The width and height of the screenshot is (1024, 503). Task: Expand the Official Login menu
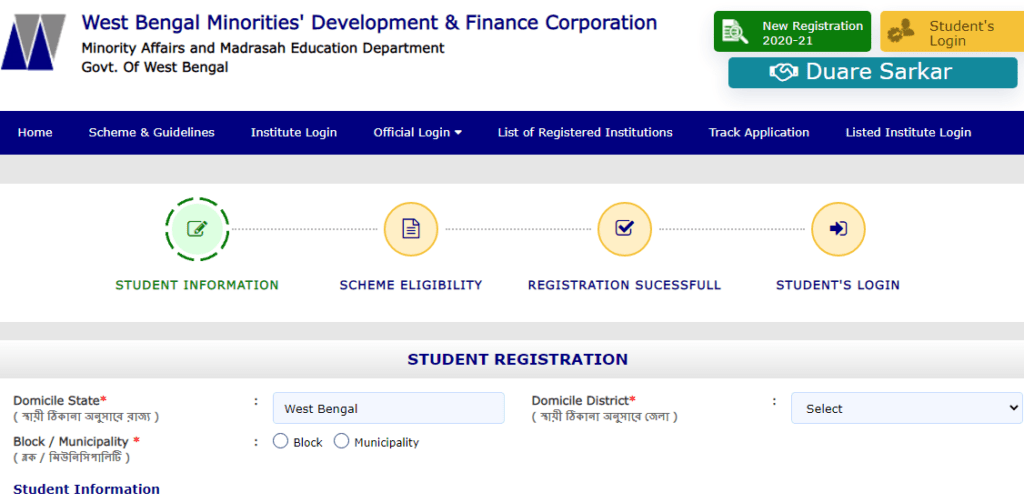tap(417, 133)
